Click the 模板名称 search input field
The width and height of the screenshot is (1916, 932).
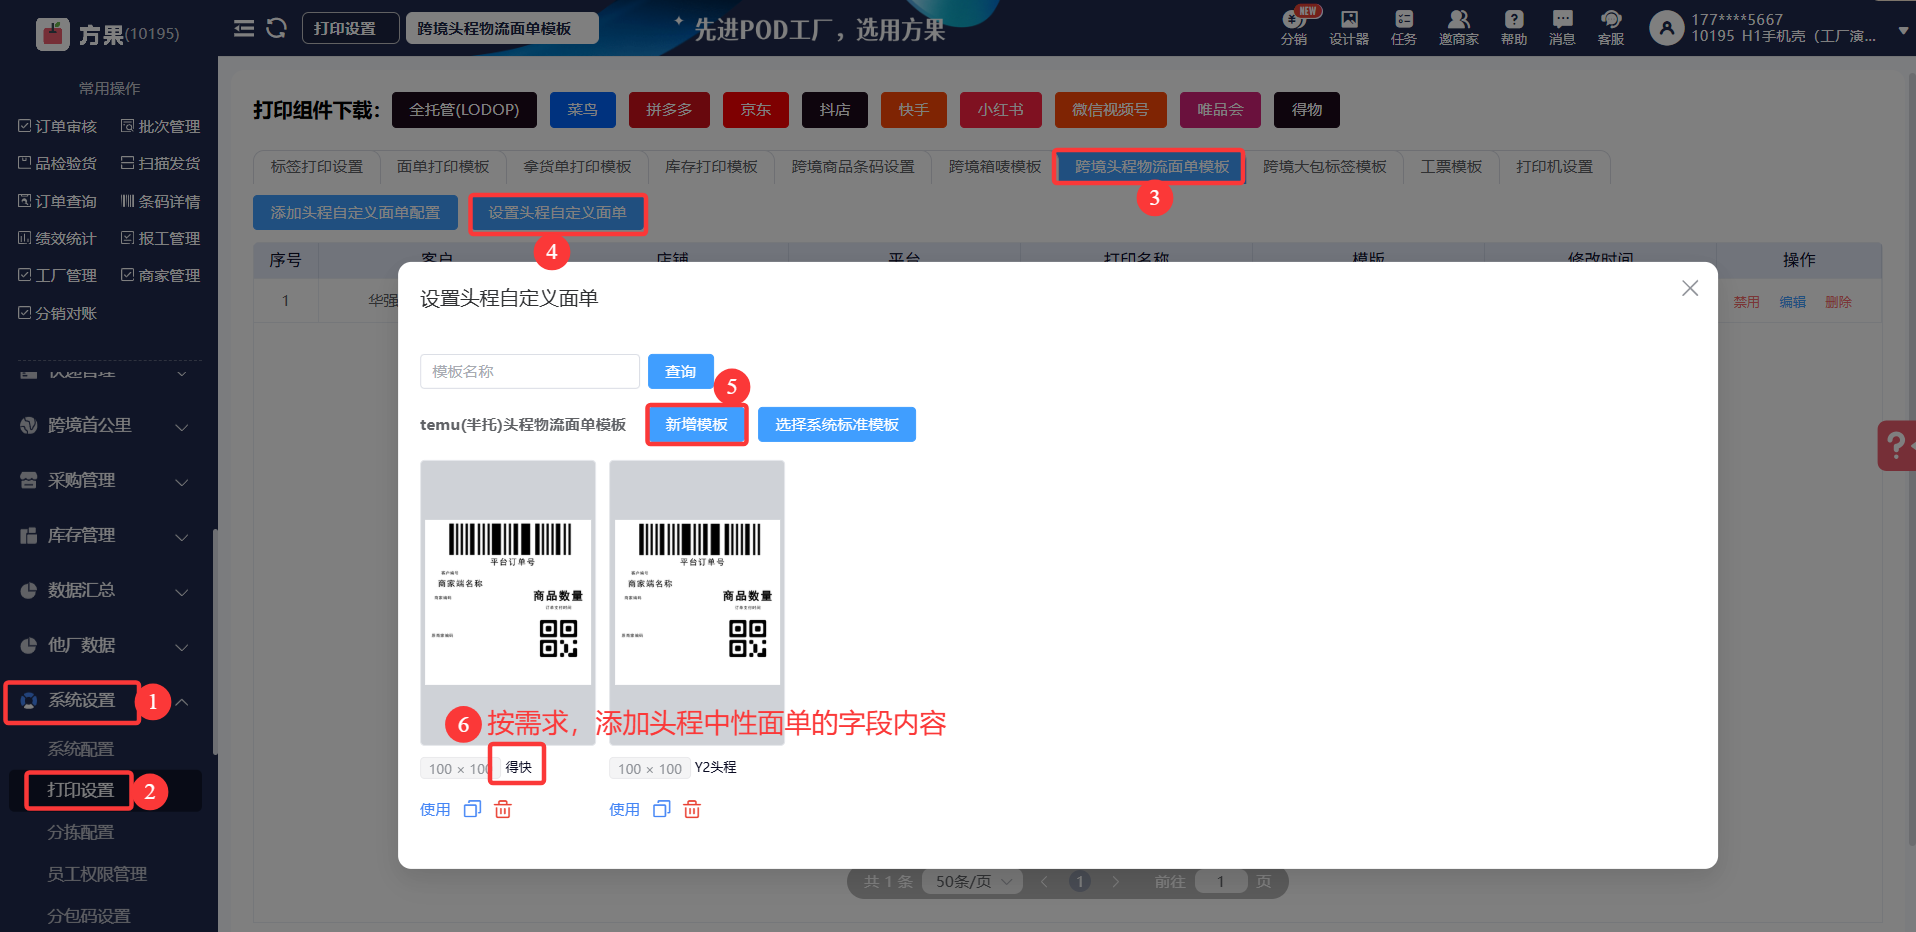530,371
